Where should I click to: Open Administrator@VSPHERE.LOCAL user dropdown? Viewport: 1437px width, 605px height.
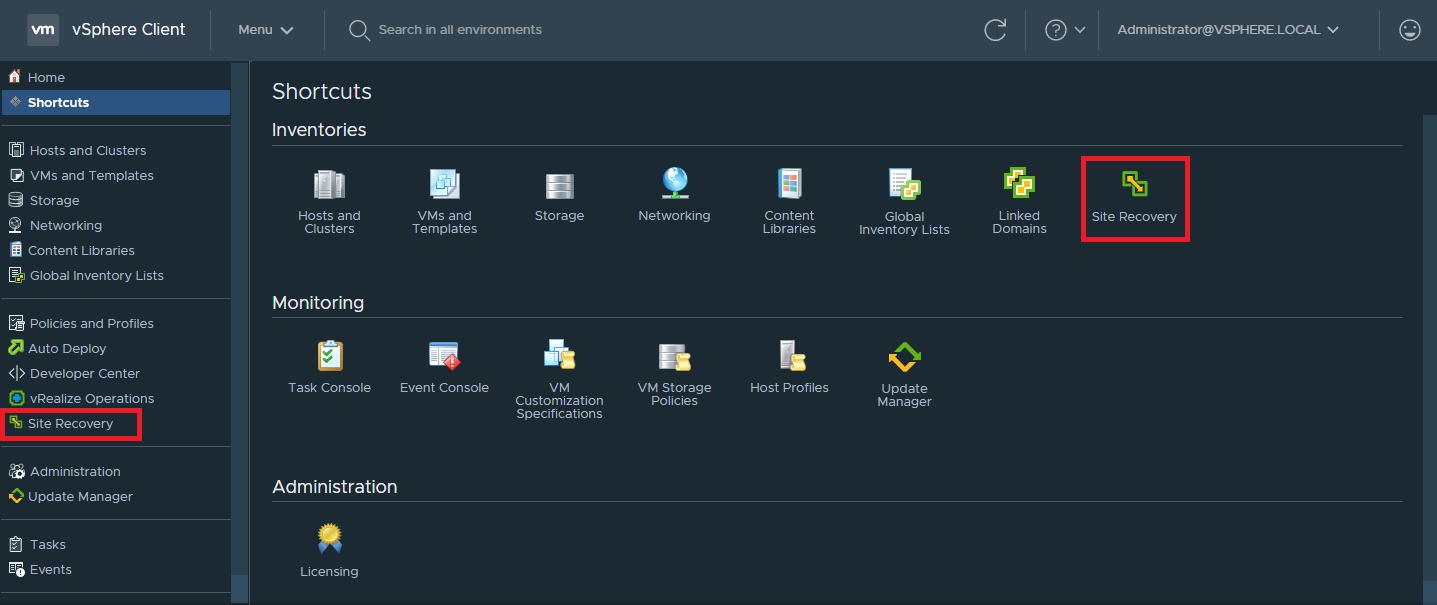click(x=1228, y=30)
